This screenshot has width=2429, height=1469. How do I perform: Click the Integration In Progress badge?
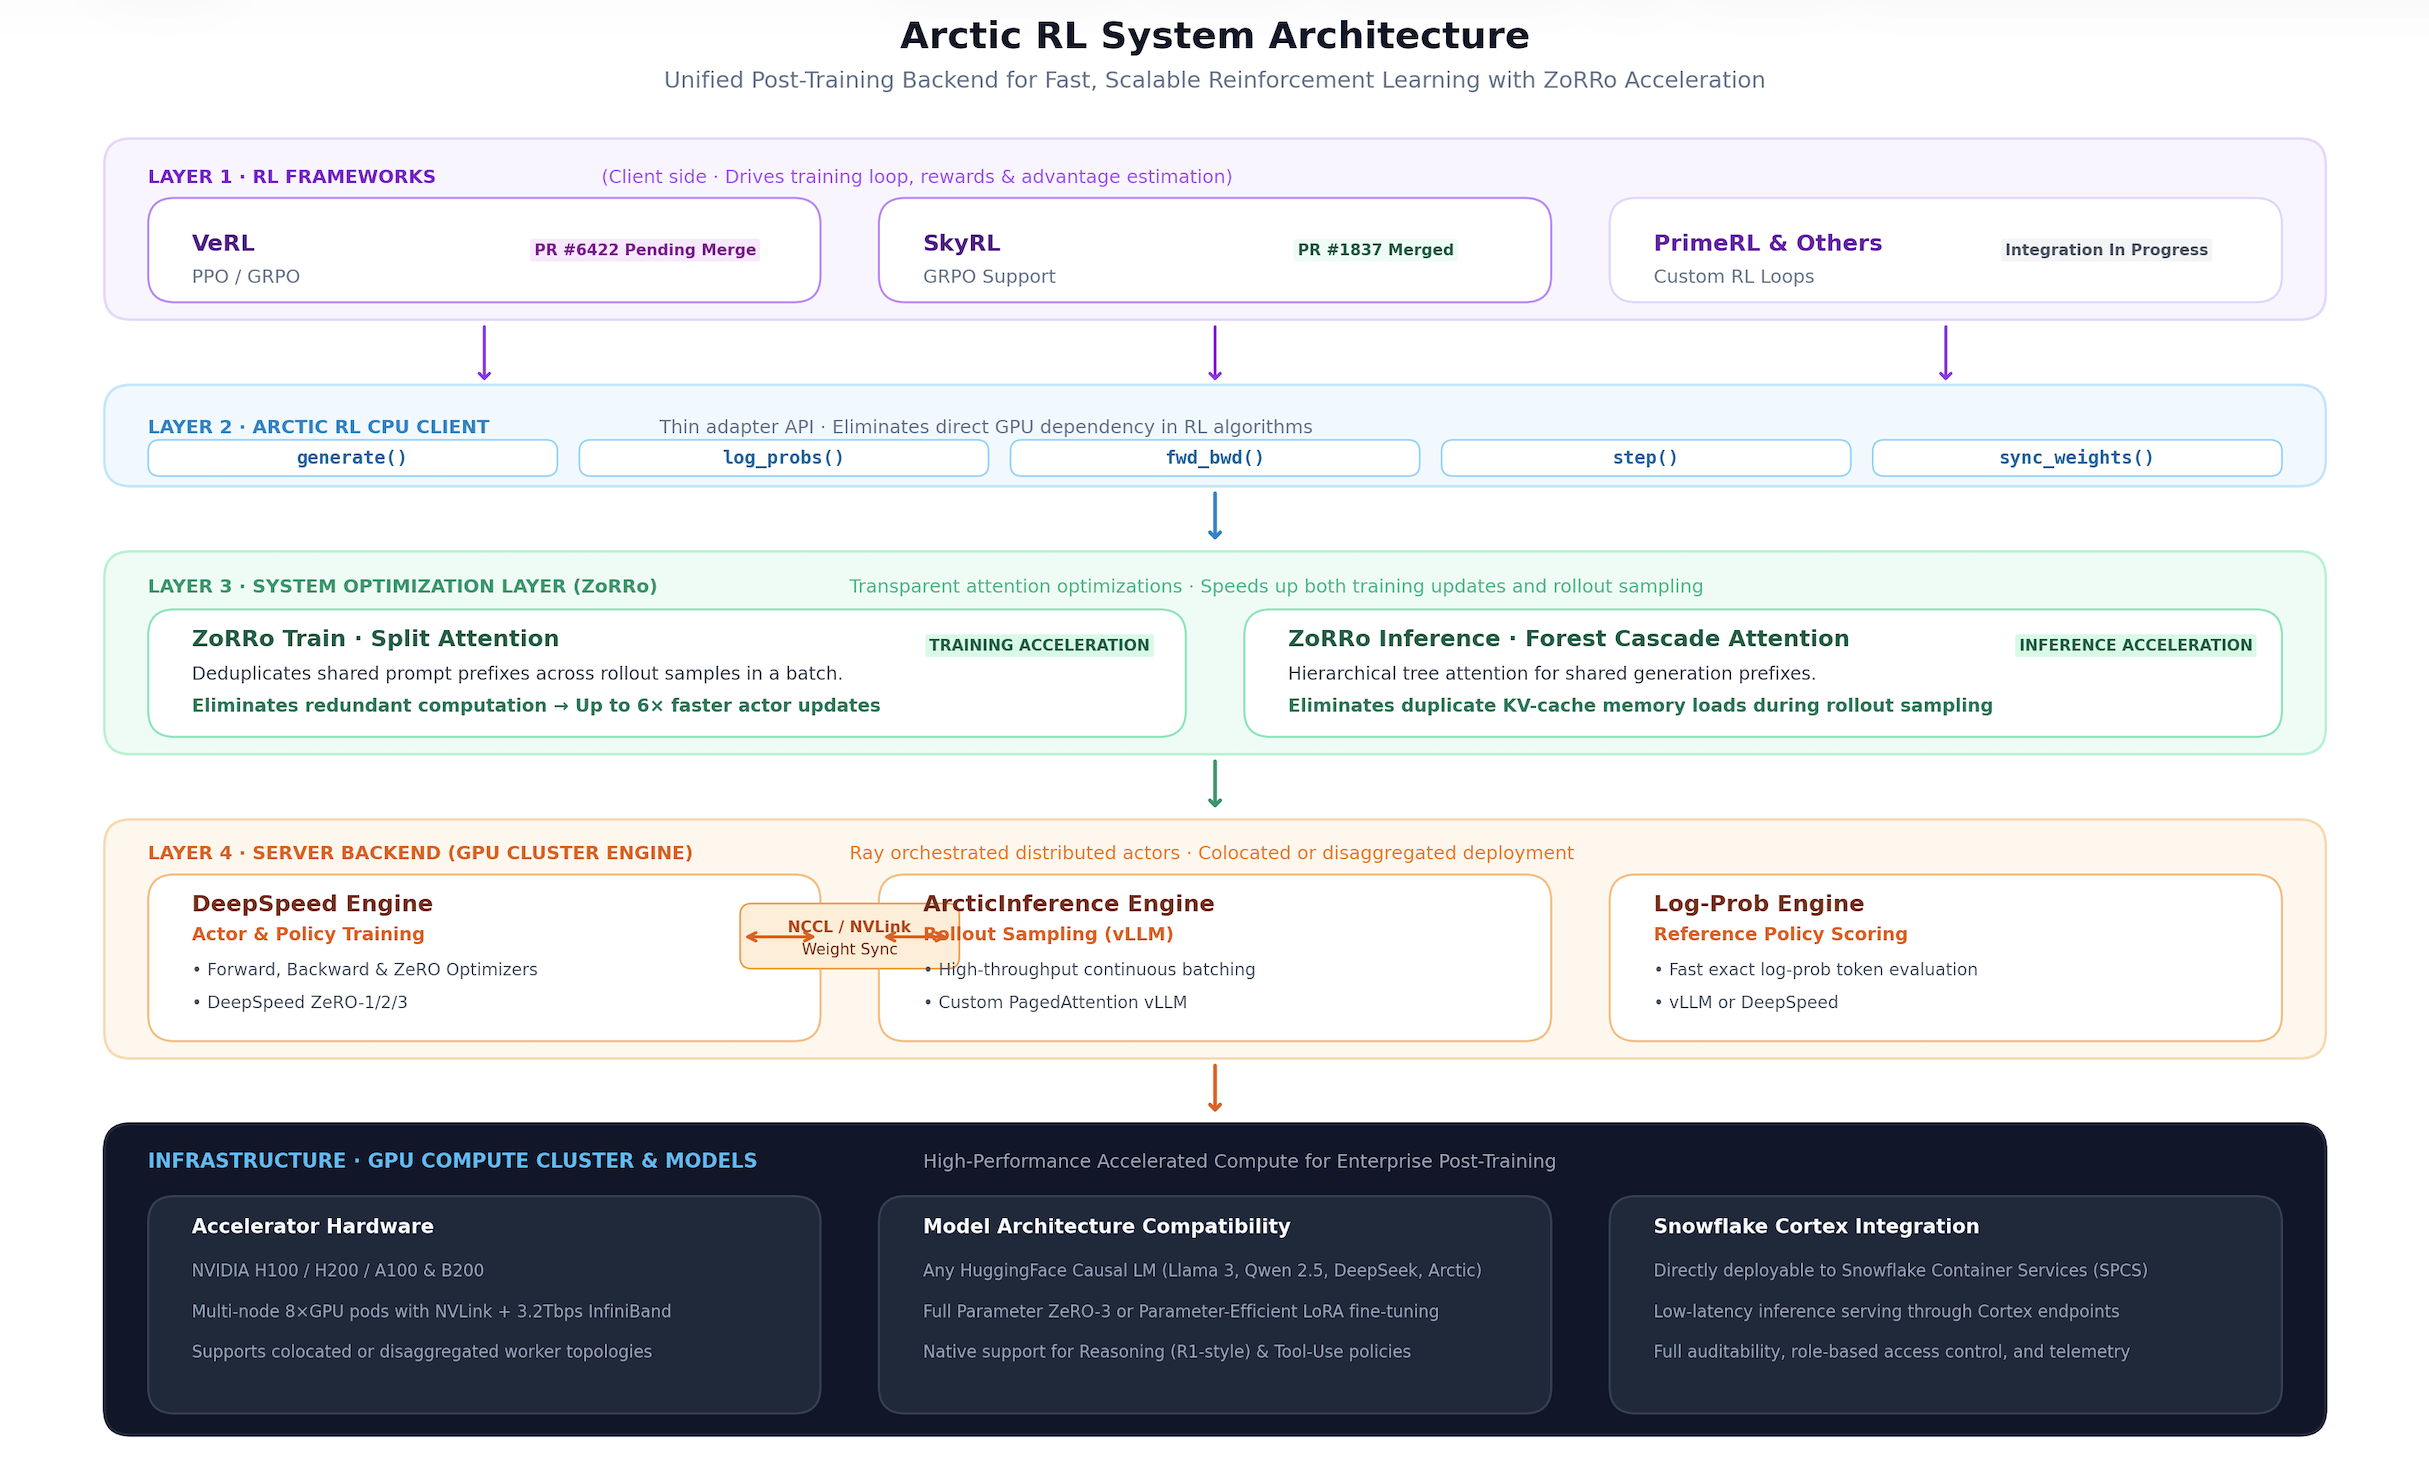click(x=2106, y=250)
